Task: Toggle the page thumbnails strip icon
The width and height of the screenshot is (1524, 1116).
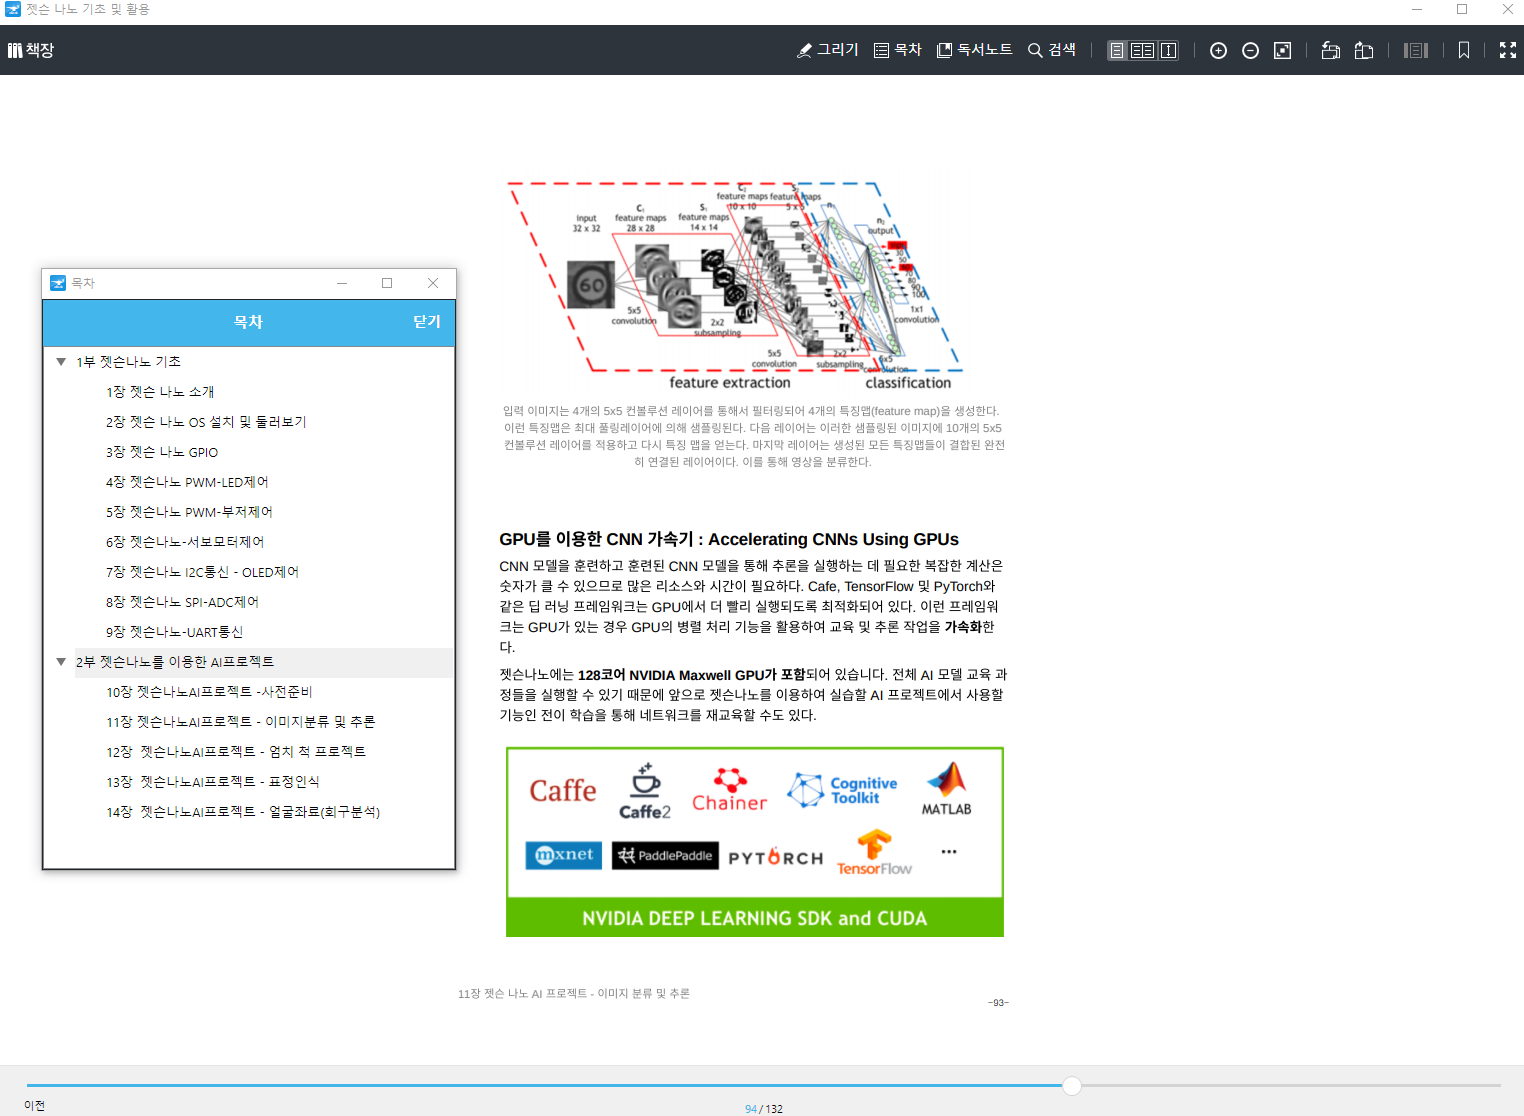Action: 1416,51
